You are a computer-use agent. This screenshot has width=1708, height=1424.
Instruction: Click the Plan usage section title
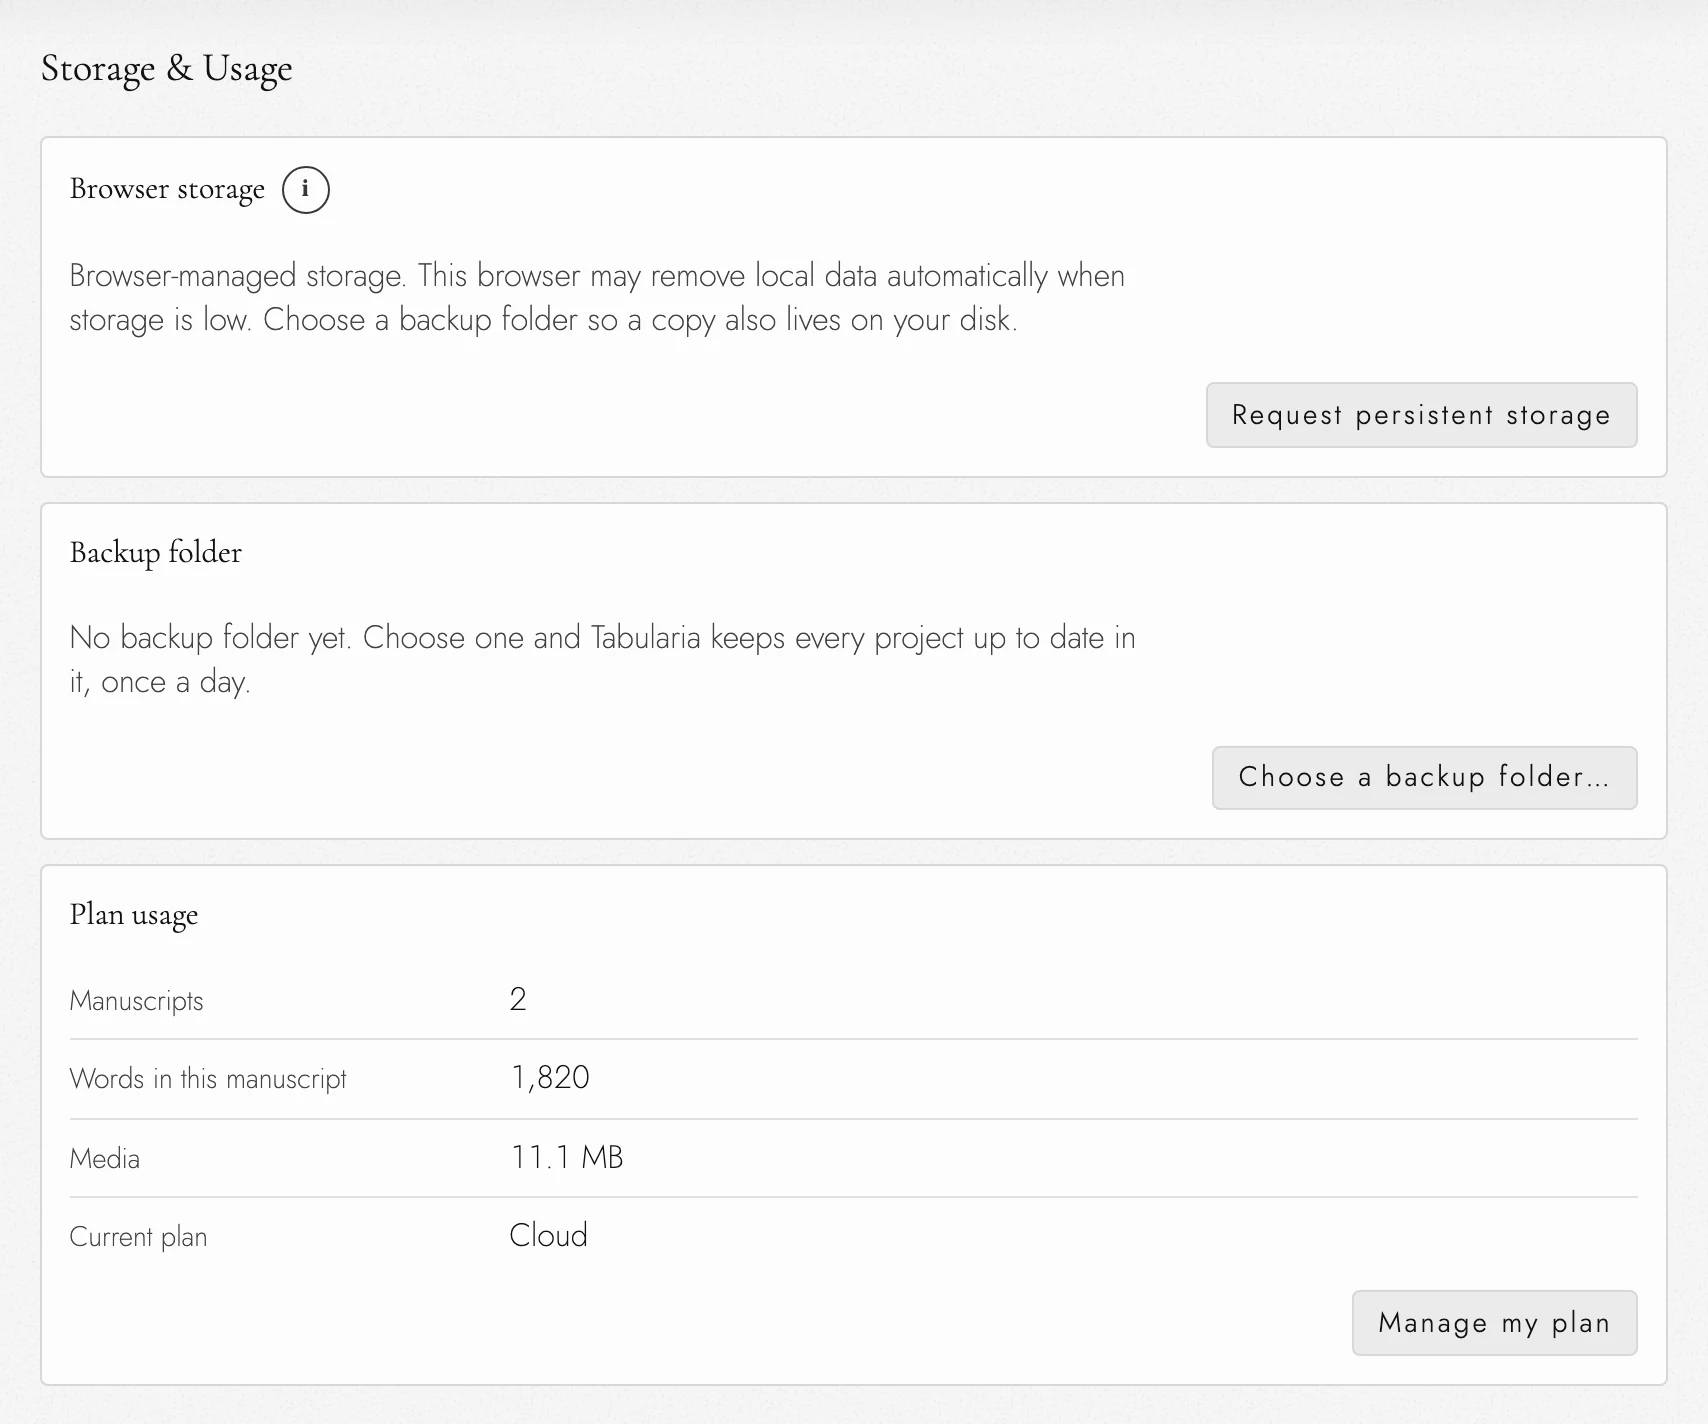(134, 915)
